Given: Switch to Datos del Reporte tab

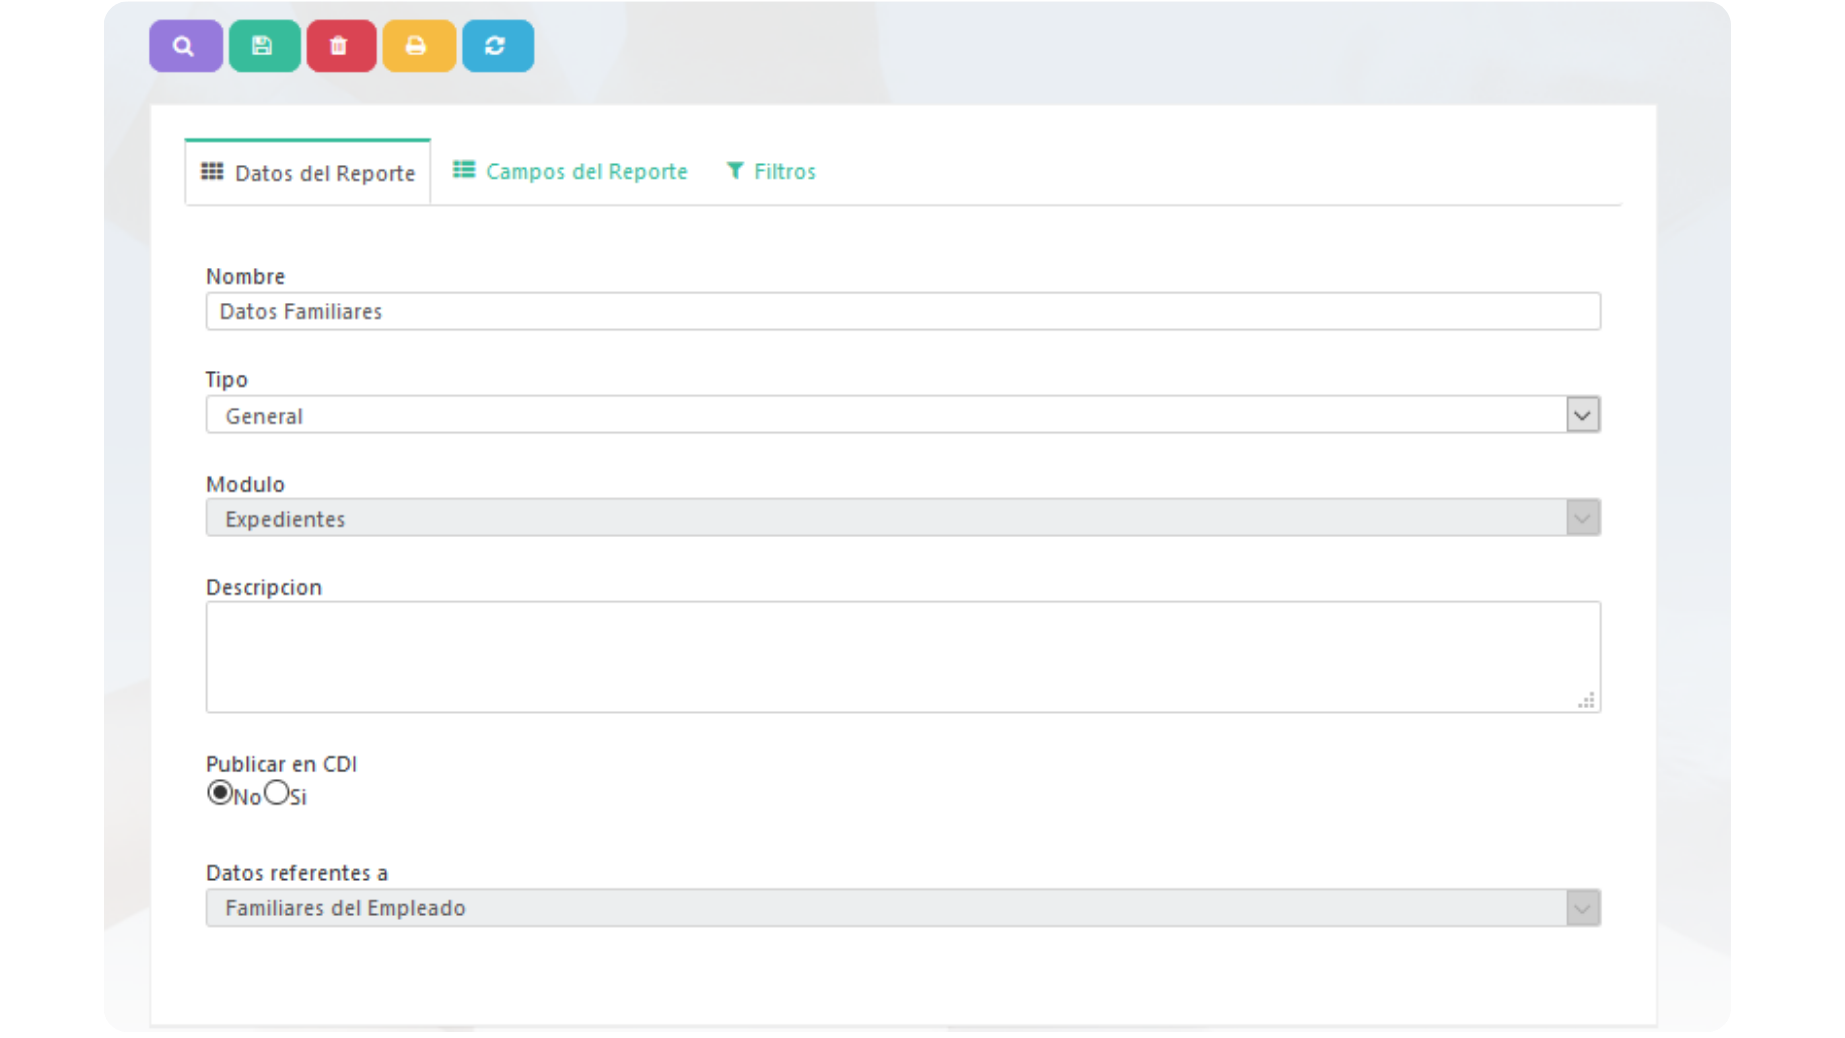Looking at the screenshot, I should click(x=308, y=172).
